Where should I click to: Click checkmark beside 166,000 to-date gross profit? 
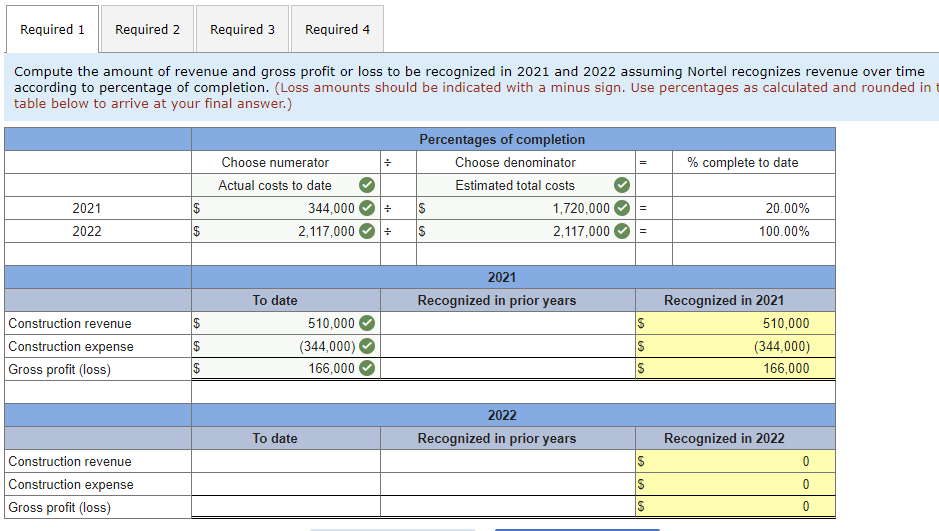pyautogui.click(x=367, y=368)
